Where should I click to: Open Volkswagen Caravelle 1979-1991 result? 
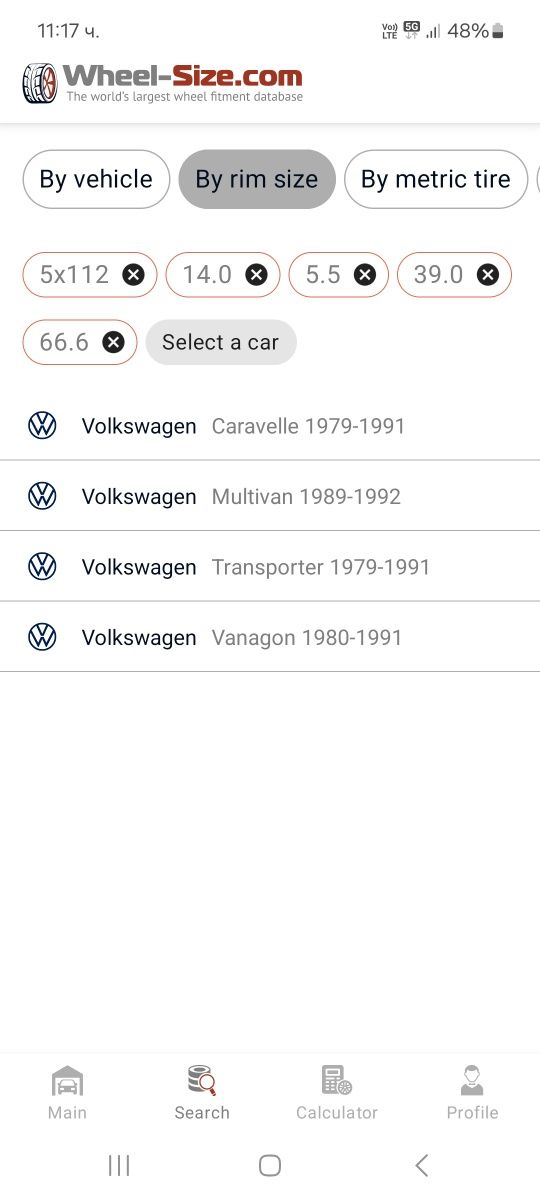pyautogui.click(x=270, y=426)
